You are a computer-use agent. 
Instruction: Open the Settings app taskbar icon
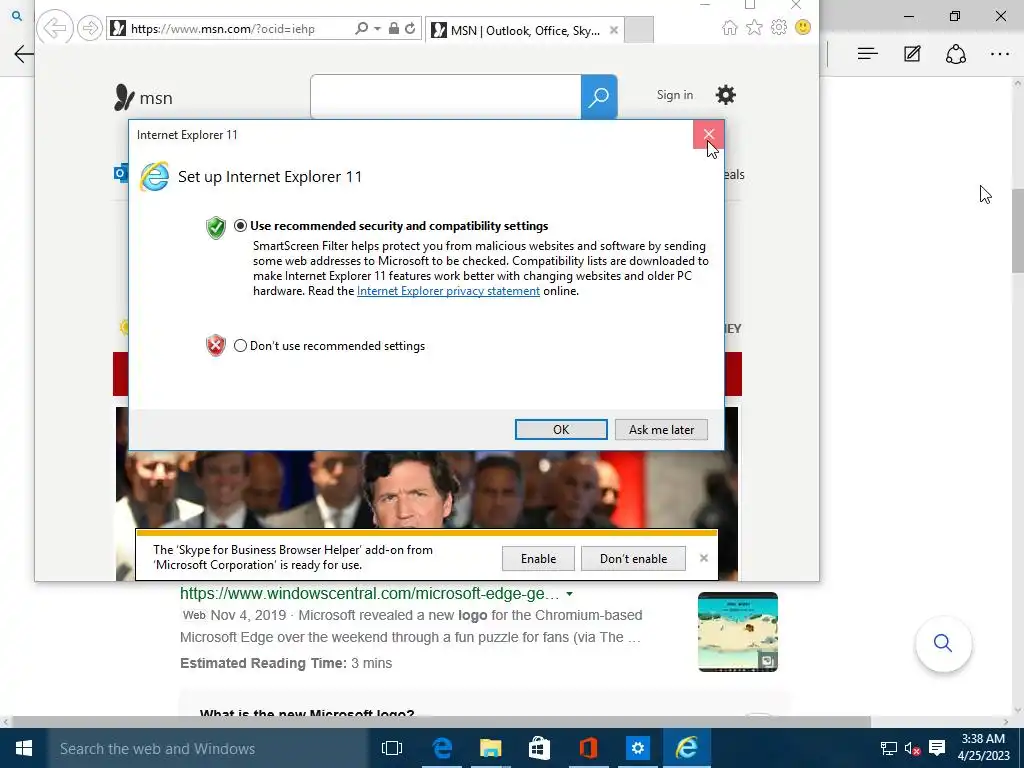pos(637,748)
